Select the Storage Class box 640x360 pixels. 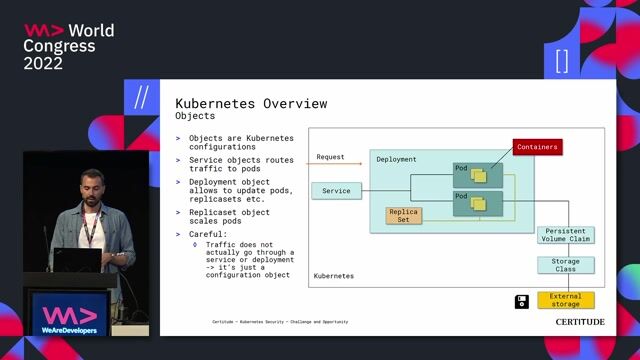pyautogui.click(x=566, y=265)
